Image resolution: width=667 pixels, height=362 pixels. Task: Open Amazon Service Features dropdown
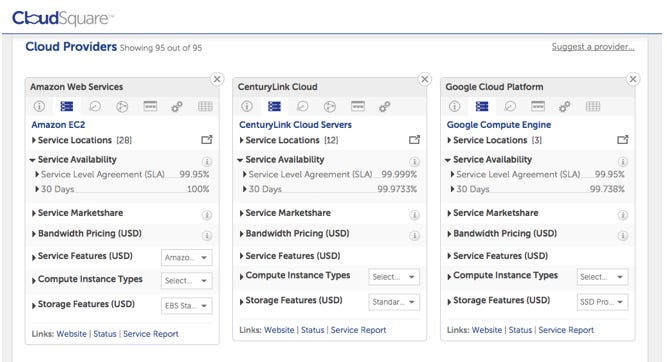186,257
